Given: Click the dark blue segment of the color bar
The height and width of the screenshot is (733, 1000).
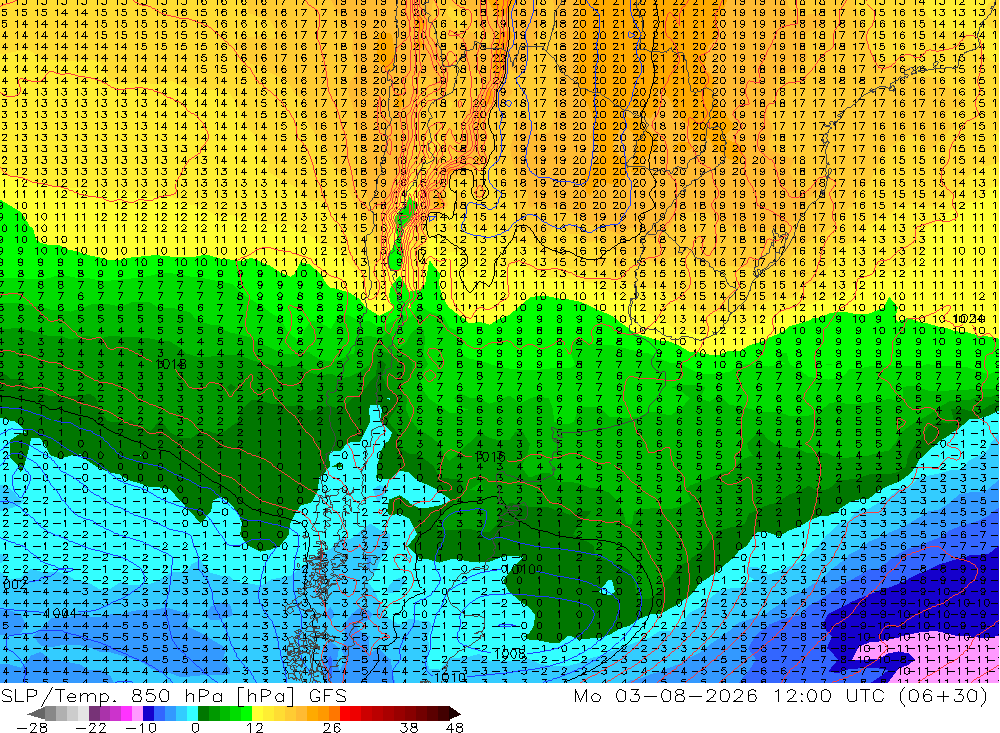Looking at the screenshot, I should pyautogui.click(x=148, y=713).
